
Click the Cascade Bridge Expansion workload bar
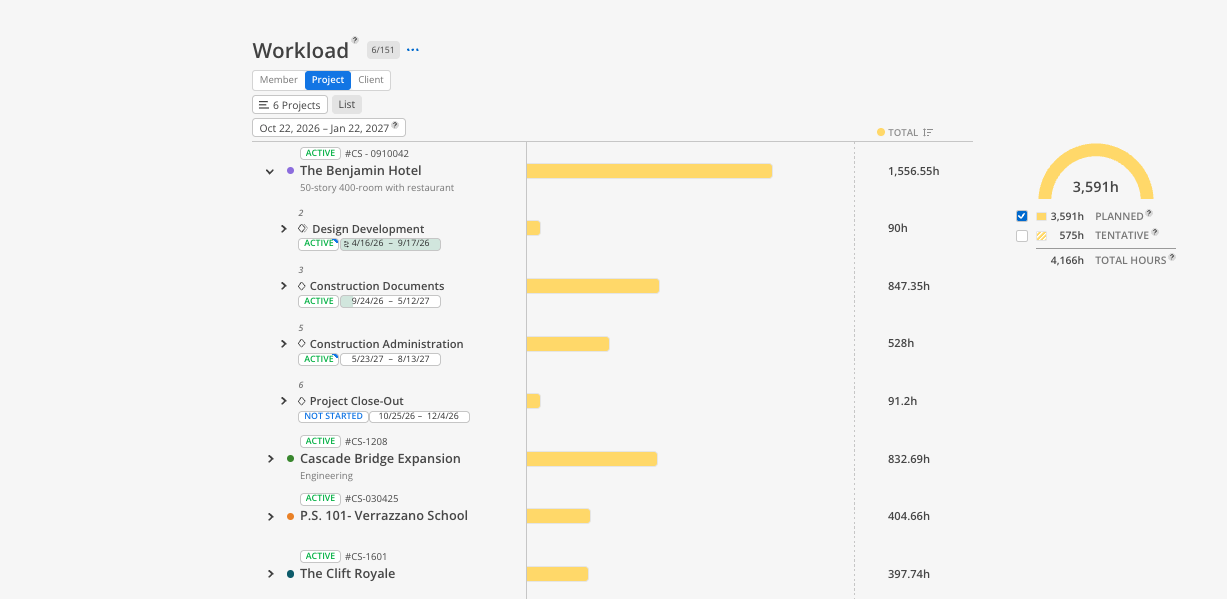tap(592, 459)
